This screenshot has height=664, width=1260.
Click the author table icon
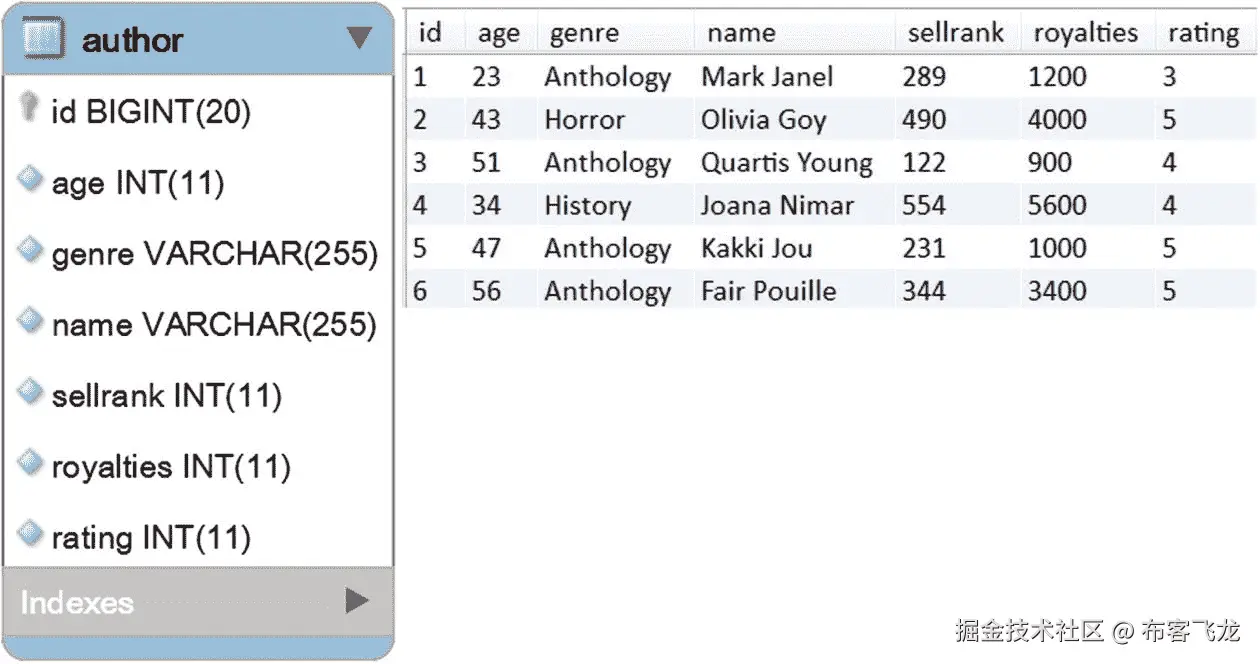pos(41,40)
